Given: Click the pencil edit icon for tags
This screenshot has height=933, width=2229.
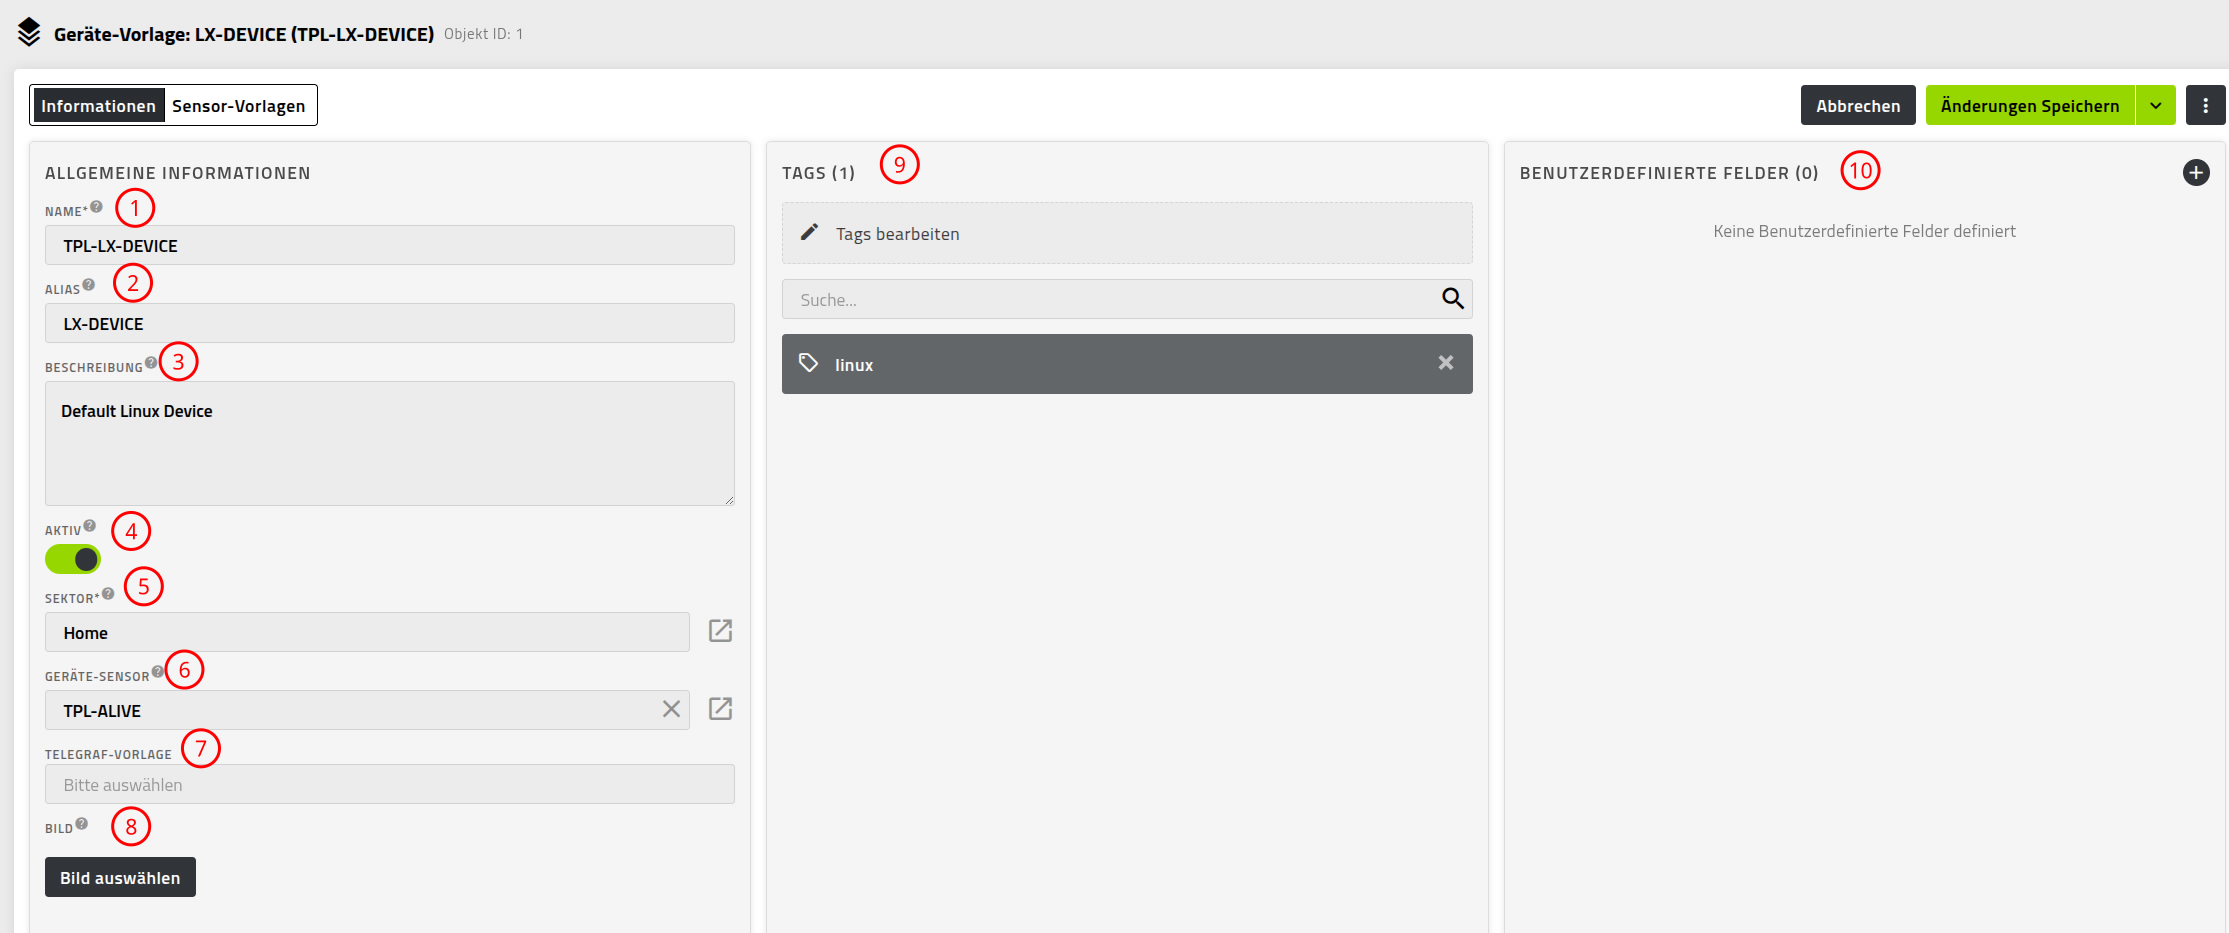Looking at the screenshot, I should (810, 232).
